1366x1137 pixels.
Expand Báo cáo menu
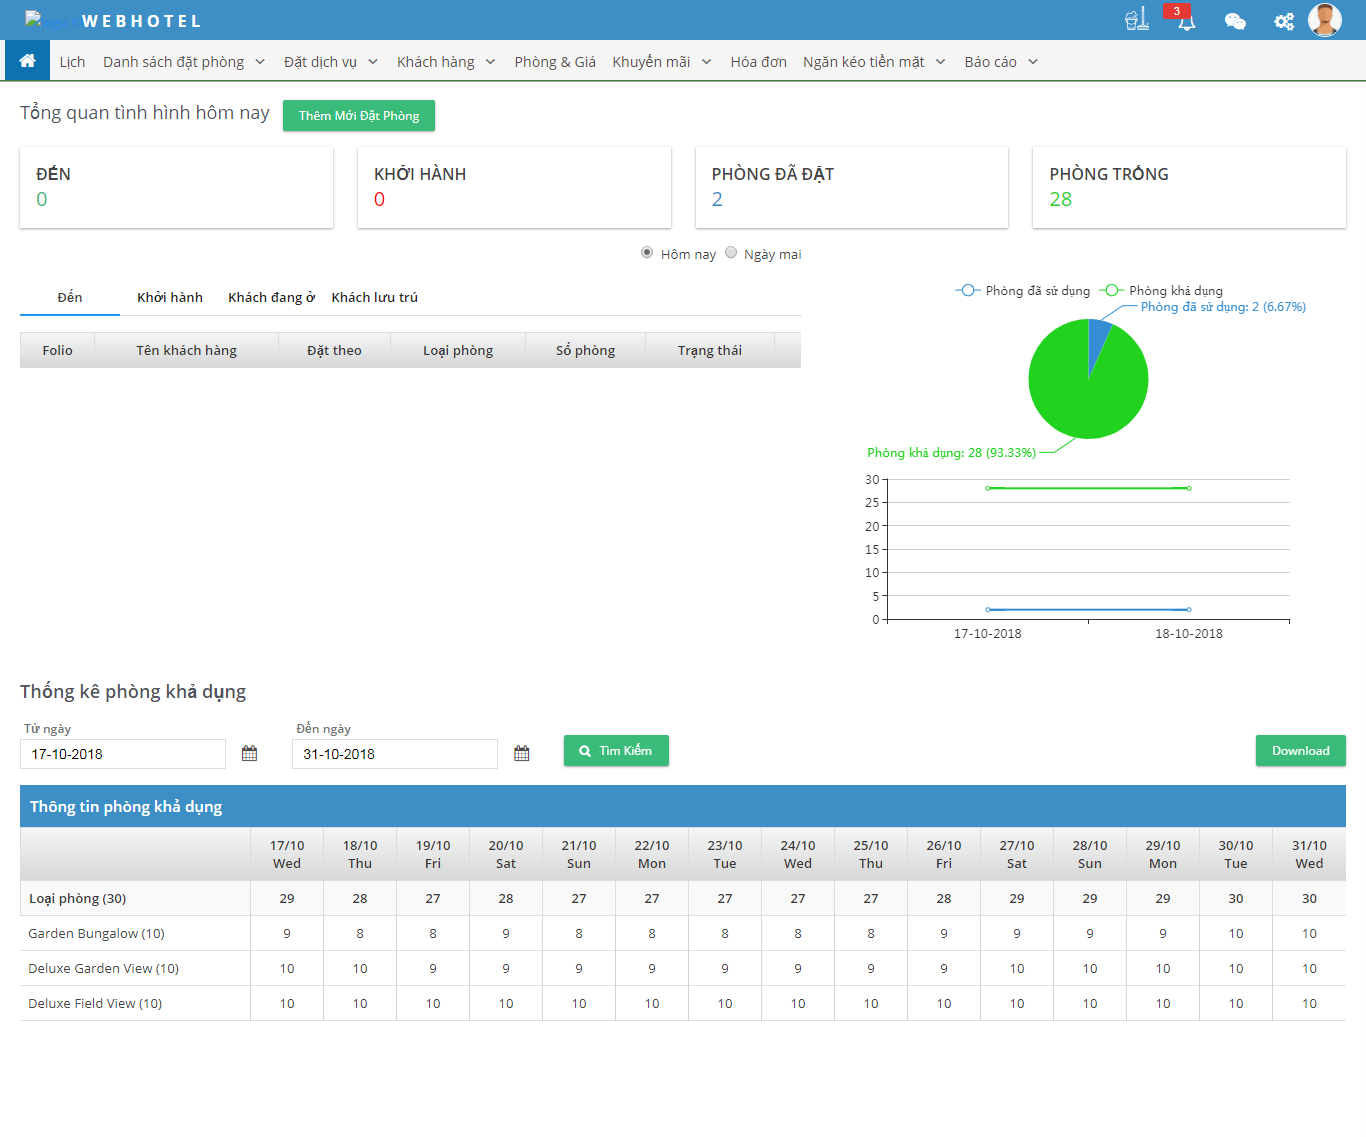pos(1001,62)
